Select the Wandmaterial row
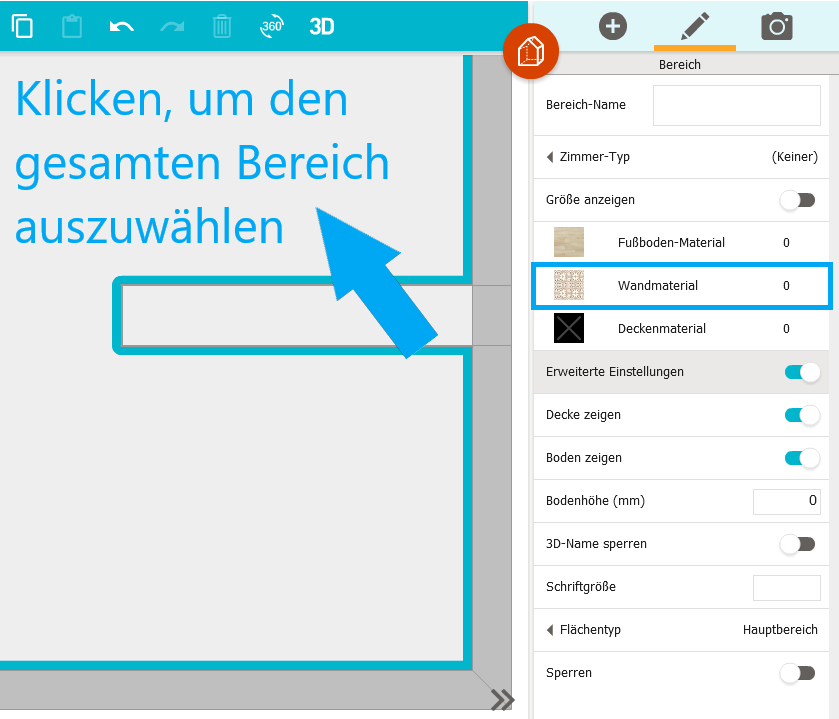 pyautogui.click(x=682, y=286)
